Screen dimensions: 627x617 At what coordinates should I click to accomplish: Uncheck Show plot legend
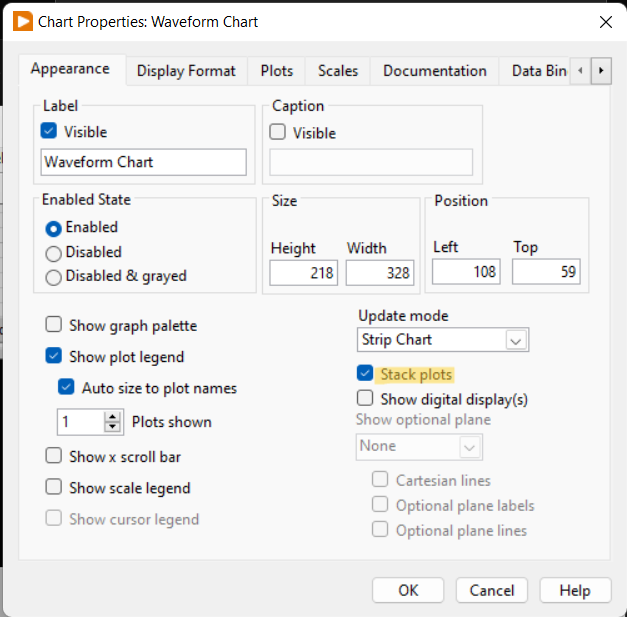click(x=54, y=355)
